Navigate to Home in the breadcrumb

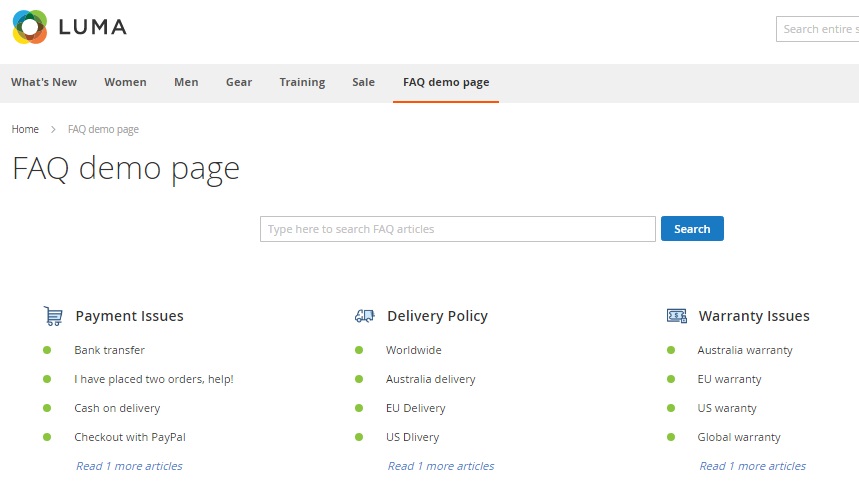[x=25, y=129]
